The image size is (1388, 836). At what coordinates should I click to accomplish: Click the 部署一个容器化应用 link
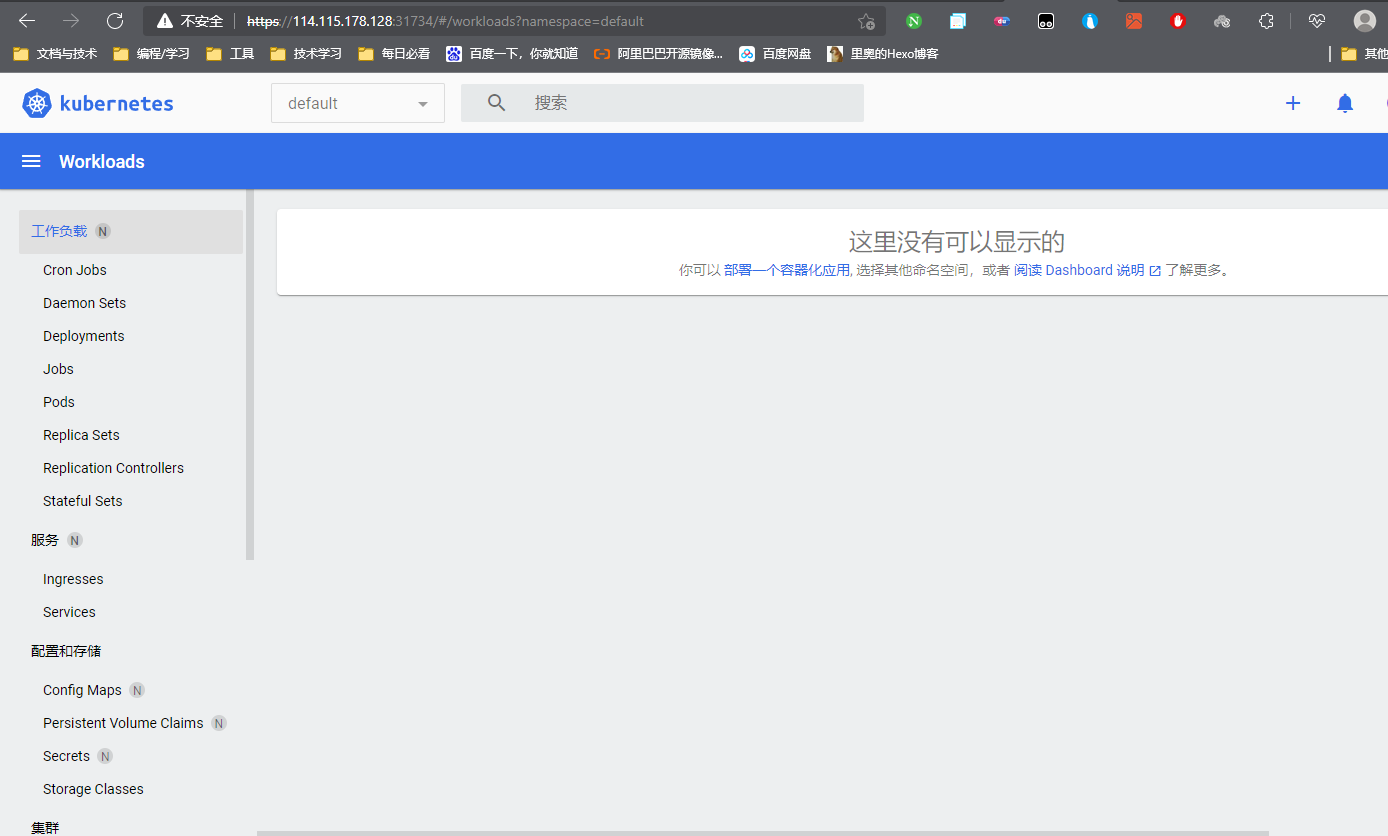[785, 270]
